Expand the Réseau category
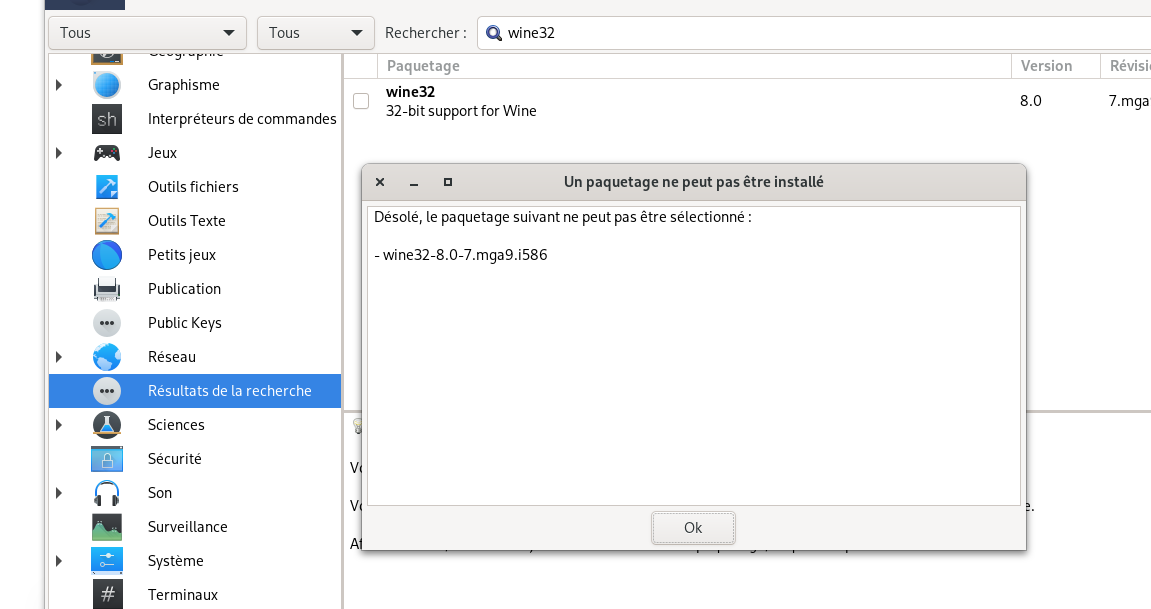The height and width of the screenshot is (609, 1151). click(x=59, y=357)
